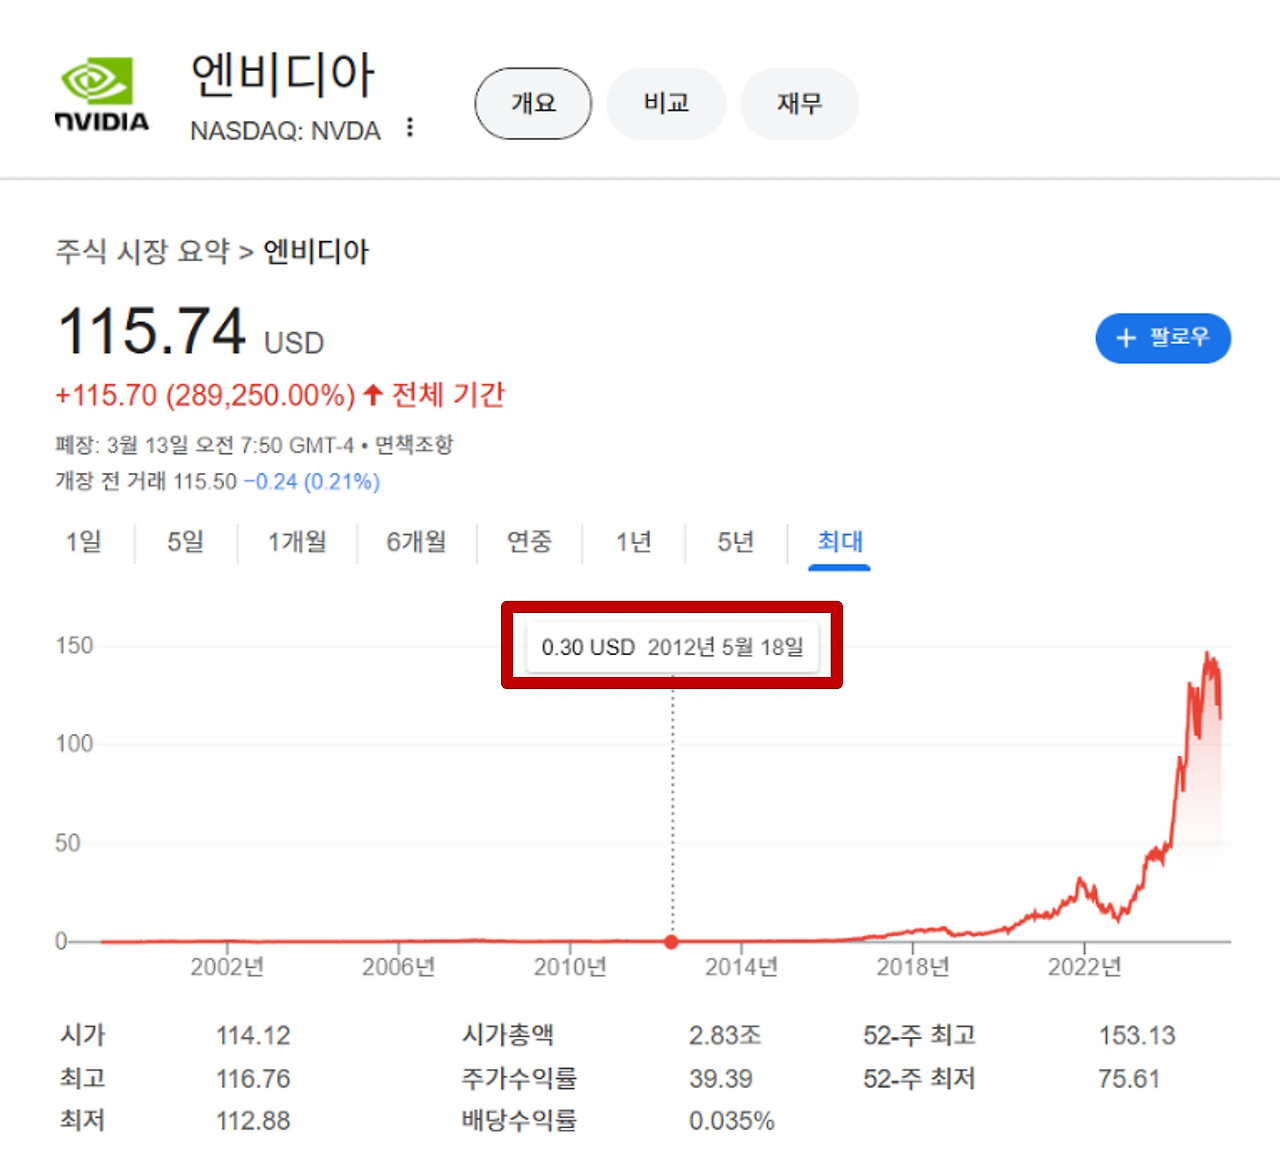Open the three-dot menu beside NASDAQ: NVDA
This screenshot has height=1166, width=1280.
[x=410, y=128]
